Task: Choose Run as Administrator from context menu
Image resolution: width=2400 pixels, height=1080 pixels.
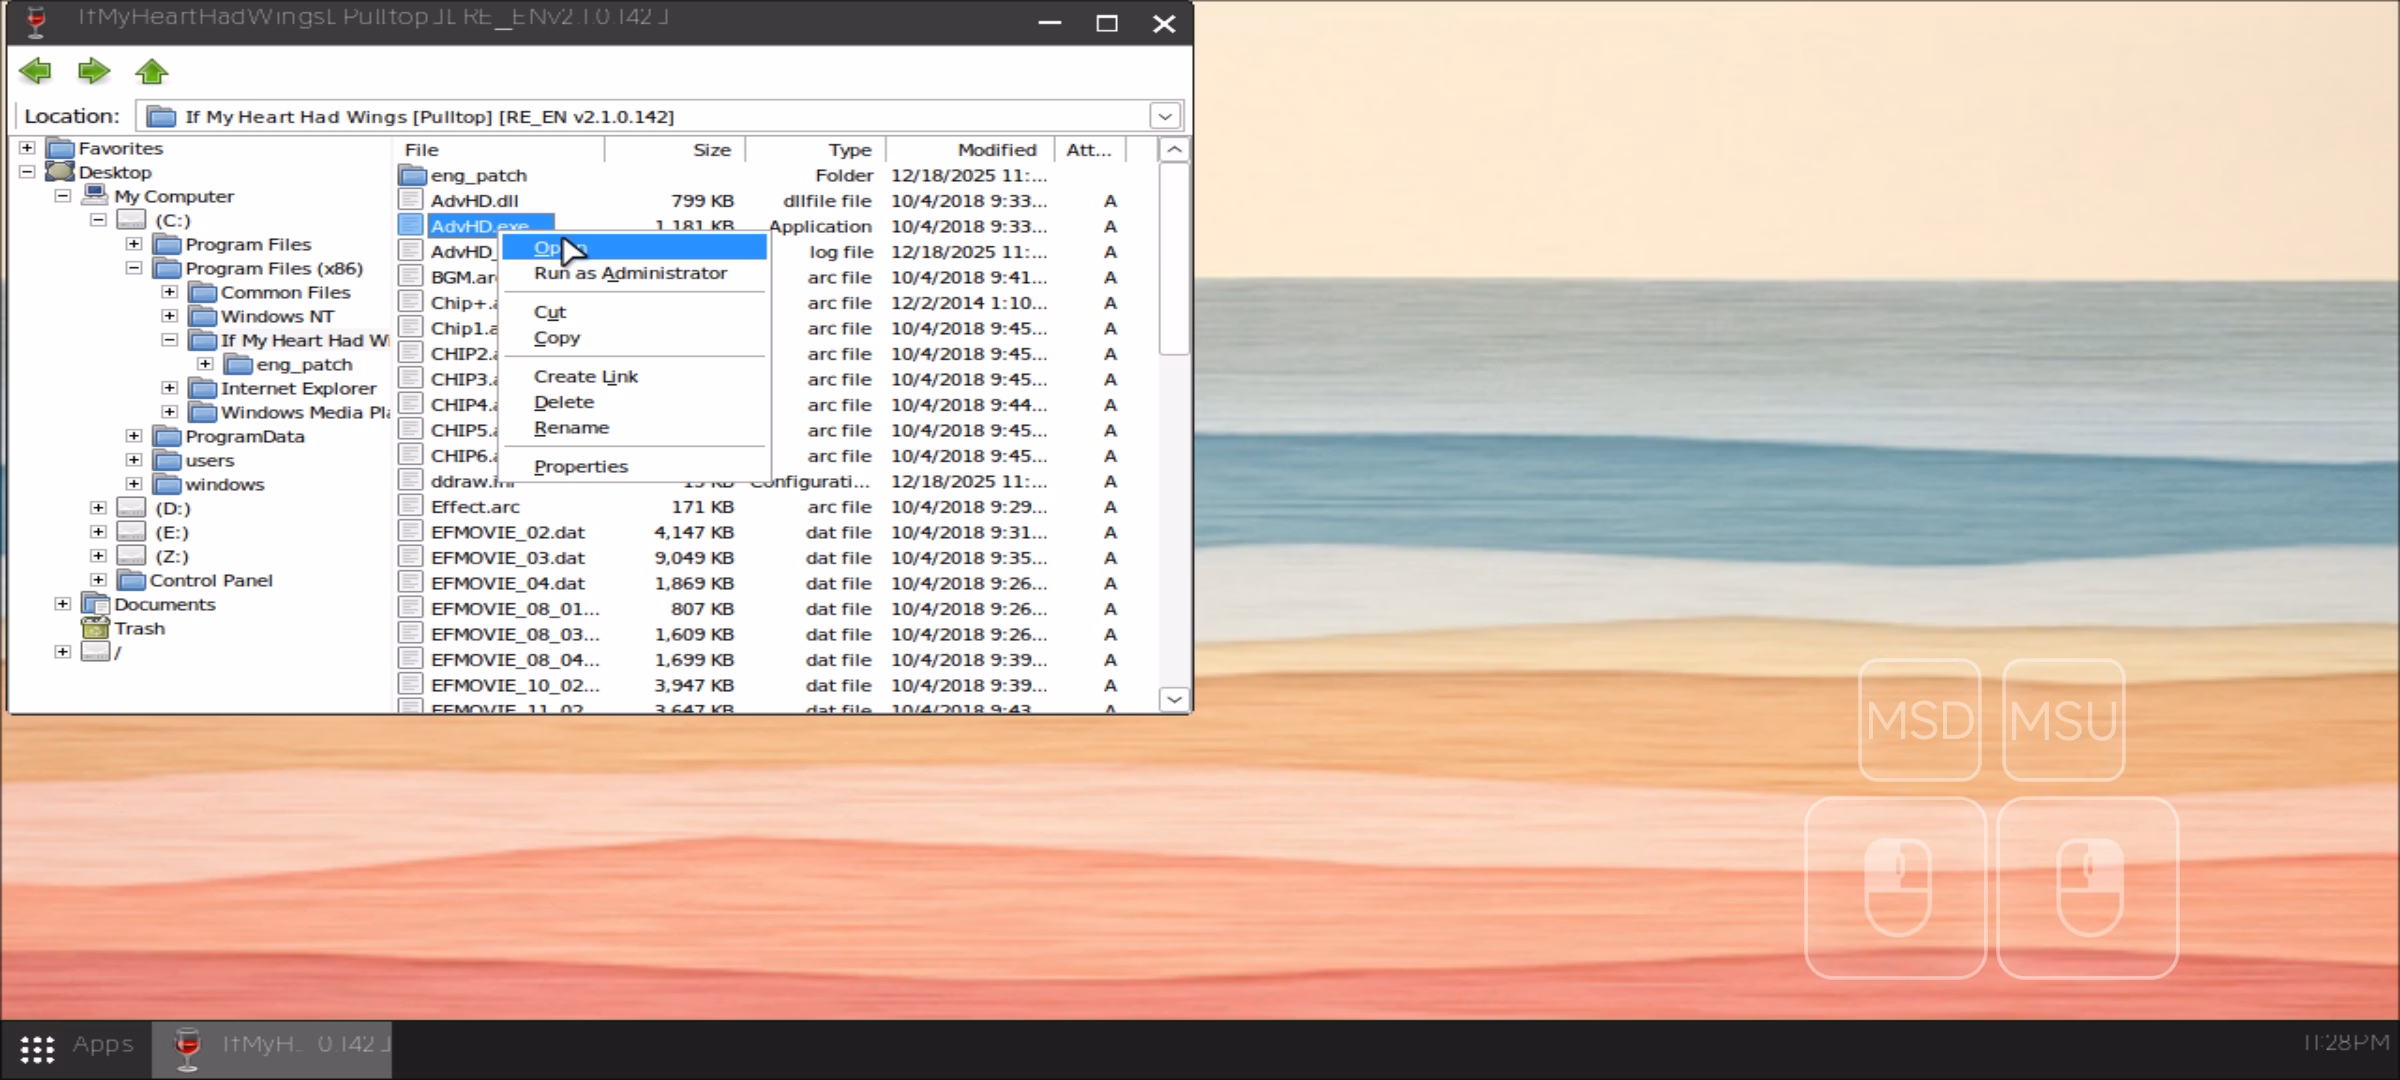Action: 630,273
